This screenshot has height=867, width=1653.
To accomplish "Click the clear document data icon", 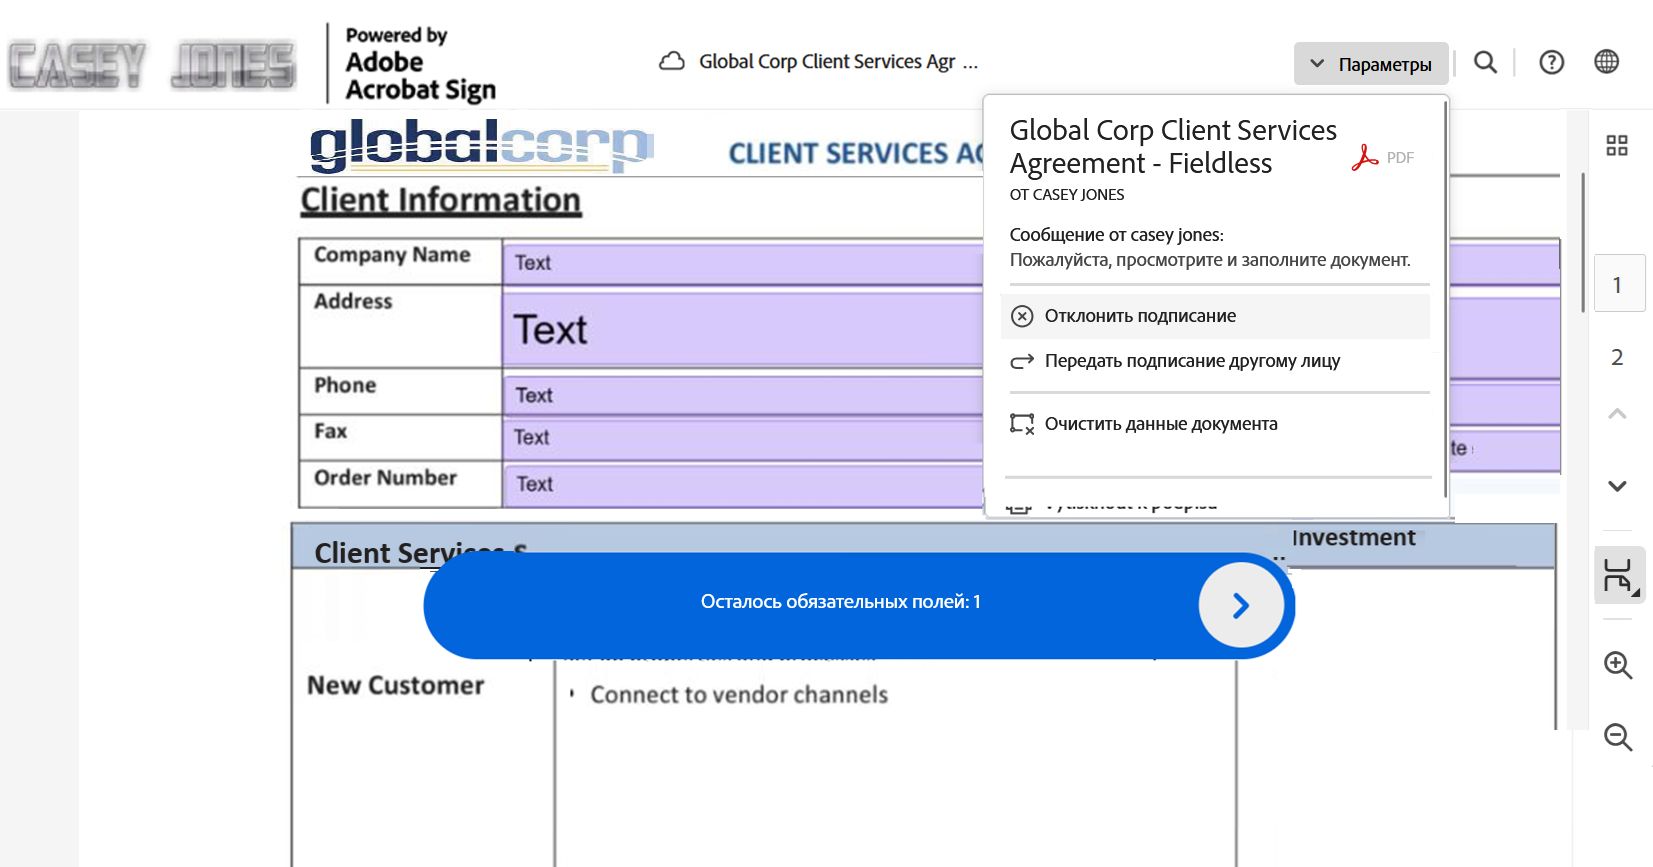I will 1022,424.
